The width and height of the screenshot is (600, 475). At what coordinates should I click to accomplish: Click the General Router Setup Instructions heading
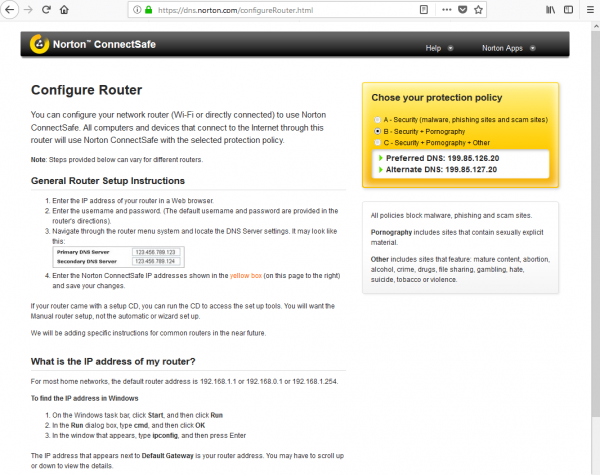(108, 181)
